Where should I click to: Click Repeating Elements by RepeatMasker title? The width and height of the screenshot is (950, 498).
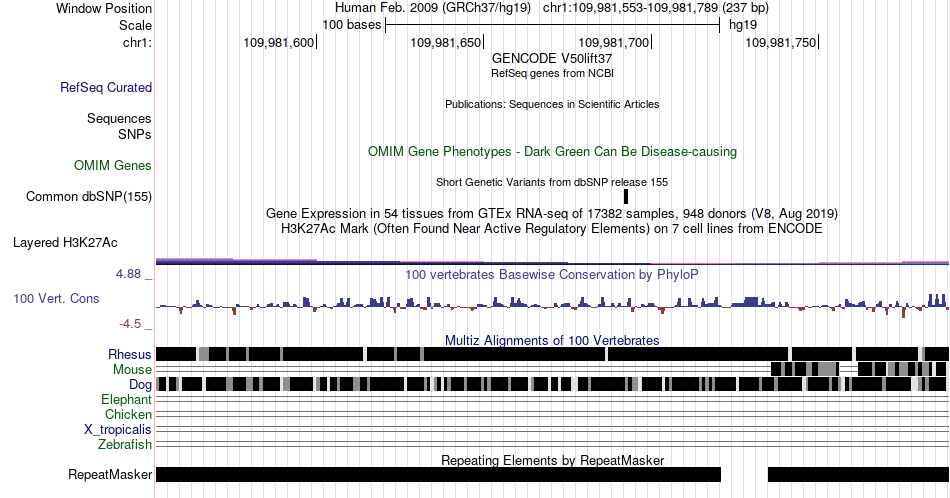pyautogui.click(x=552, y=460)
